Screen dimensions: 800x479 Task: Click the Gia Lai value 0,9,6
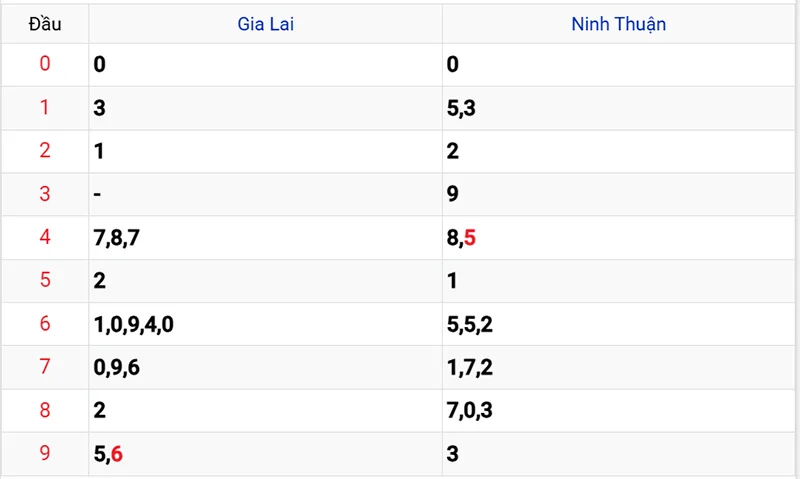click(116, 367)
